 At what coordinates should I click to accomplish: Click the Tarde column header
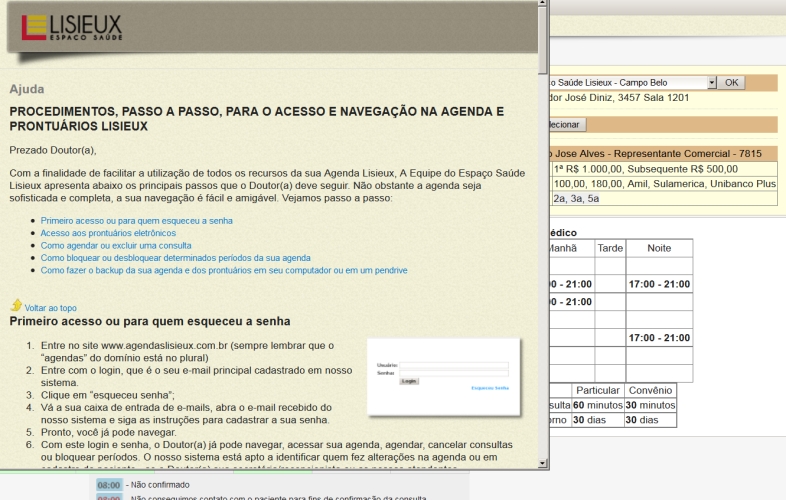pyautogui.click(x=610, y=248)
